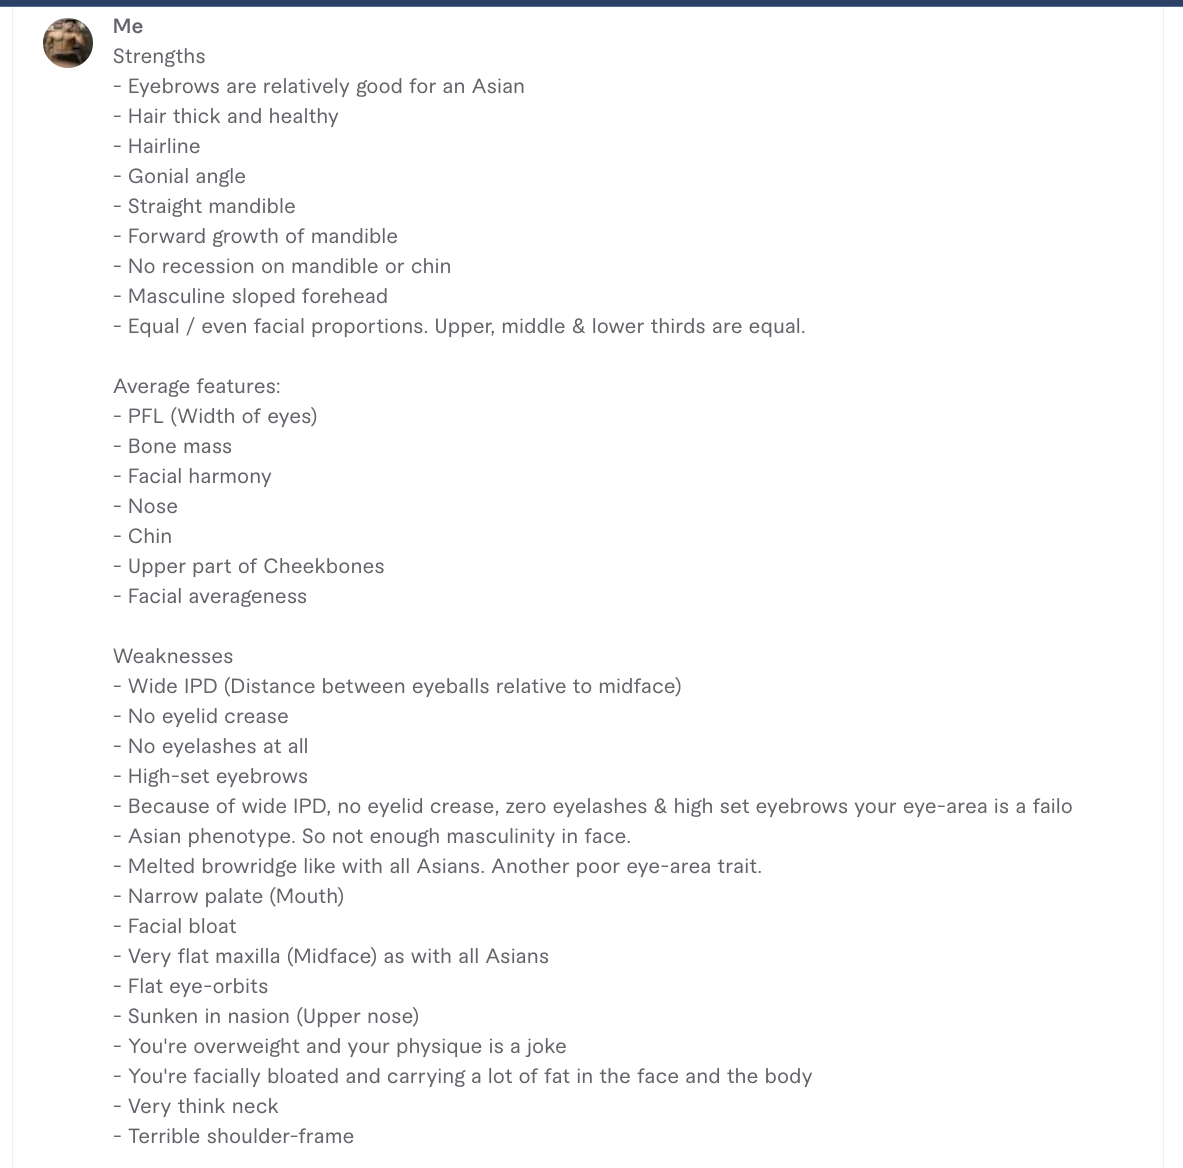Click the "Bone mass" list line

173,447
